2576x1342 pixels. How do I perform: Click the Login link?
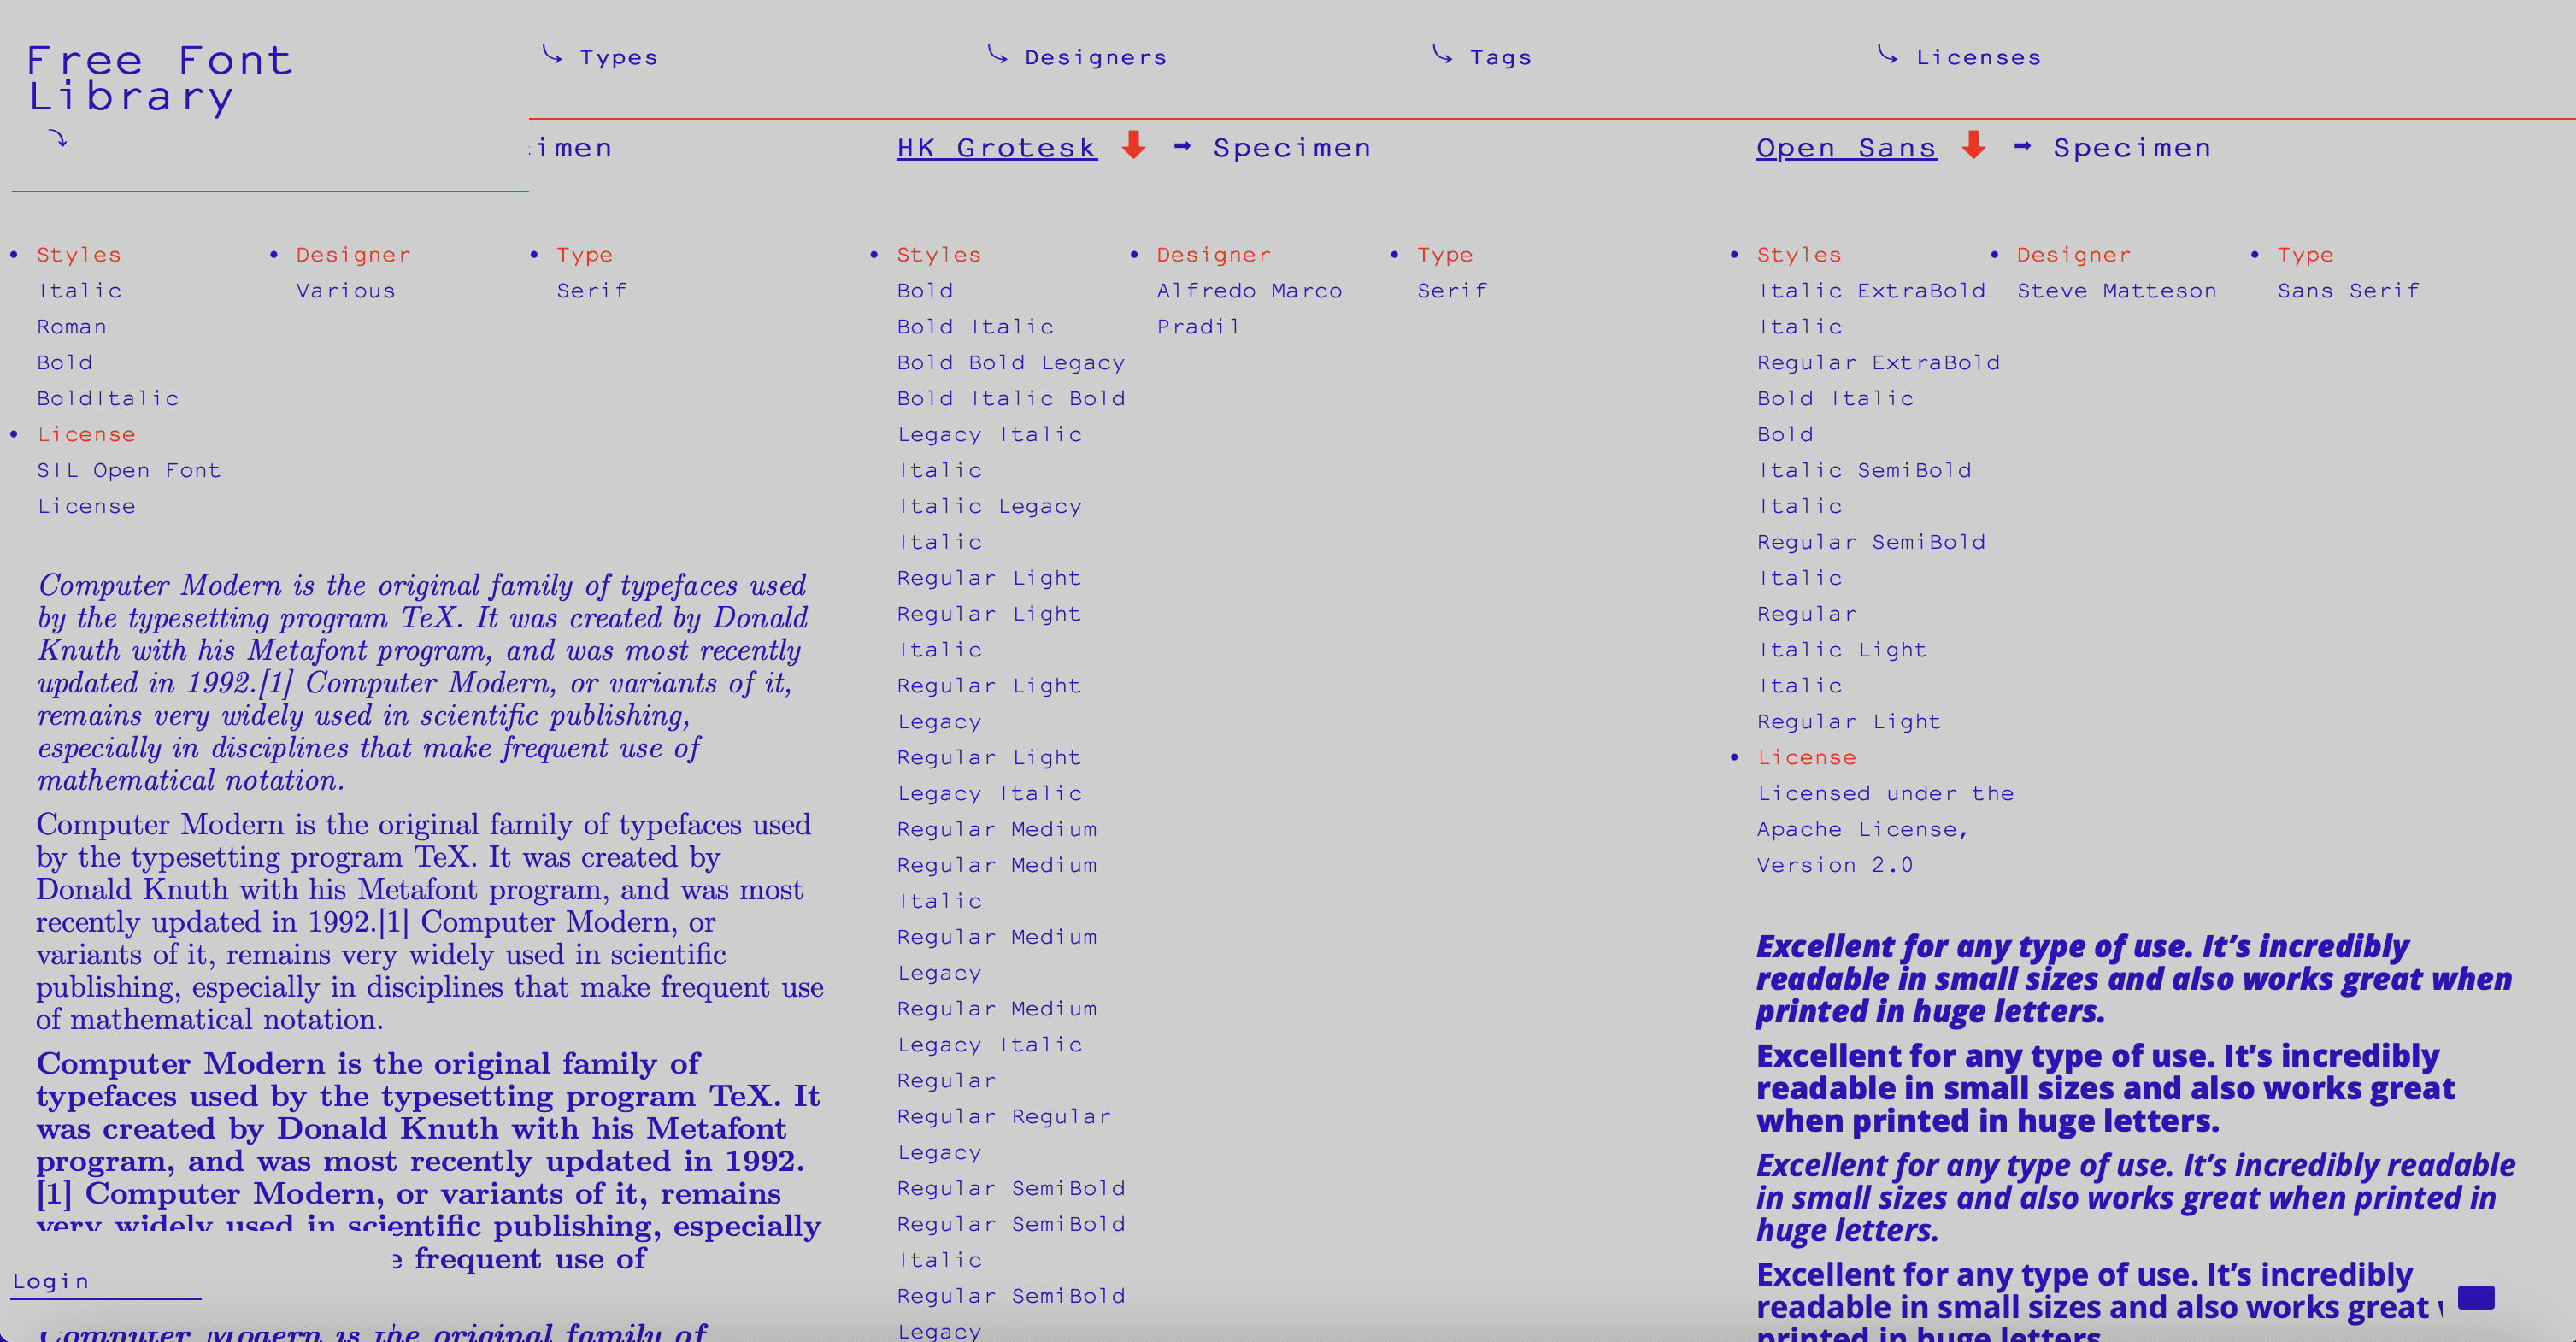pyautogui.click(x=51, y=1281)
